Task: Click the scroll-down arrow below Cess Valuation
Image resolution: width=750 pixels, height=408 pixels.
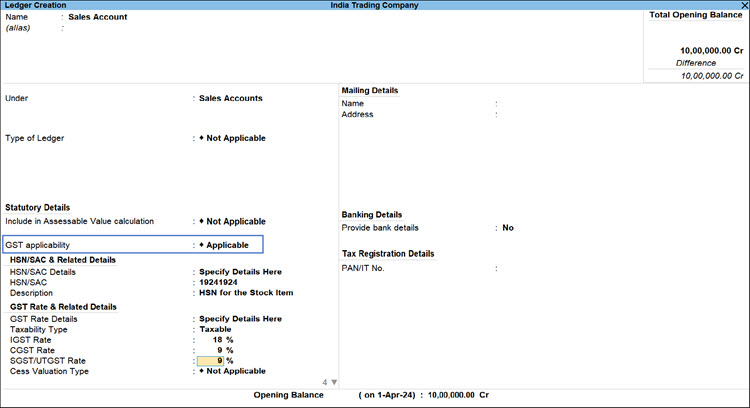Action: 334,382
